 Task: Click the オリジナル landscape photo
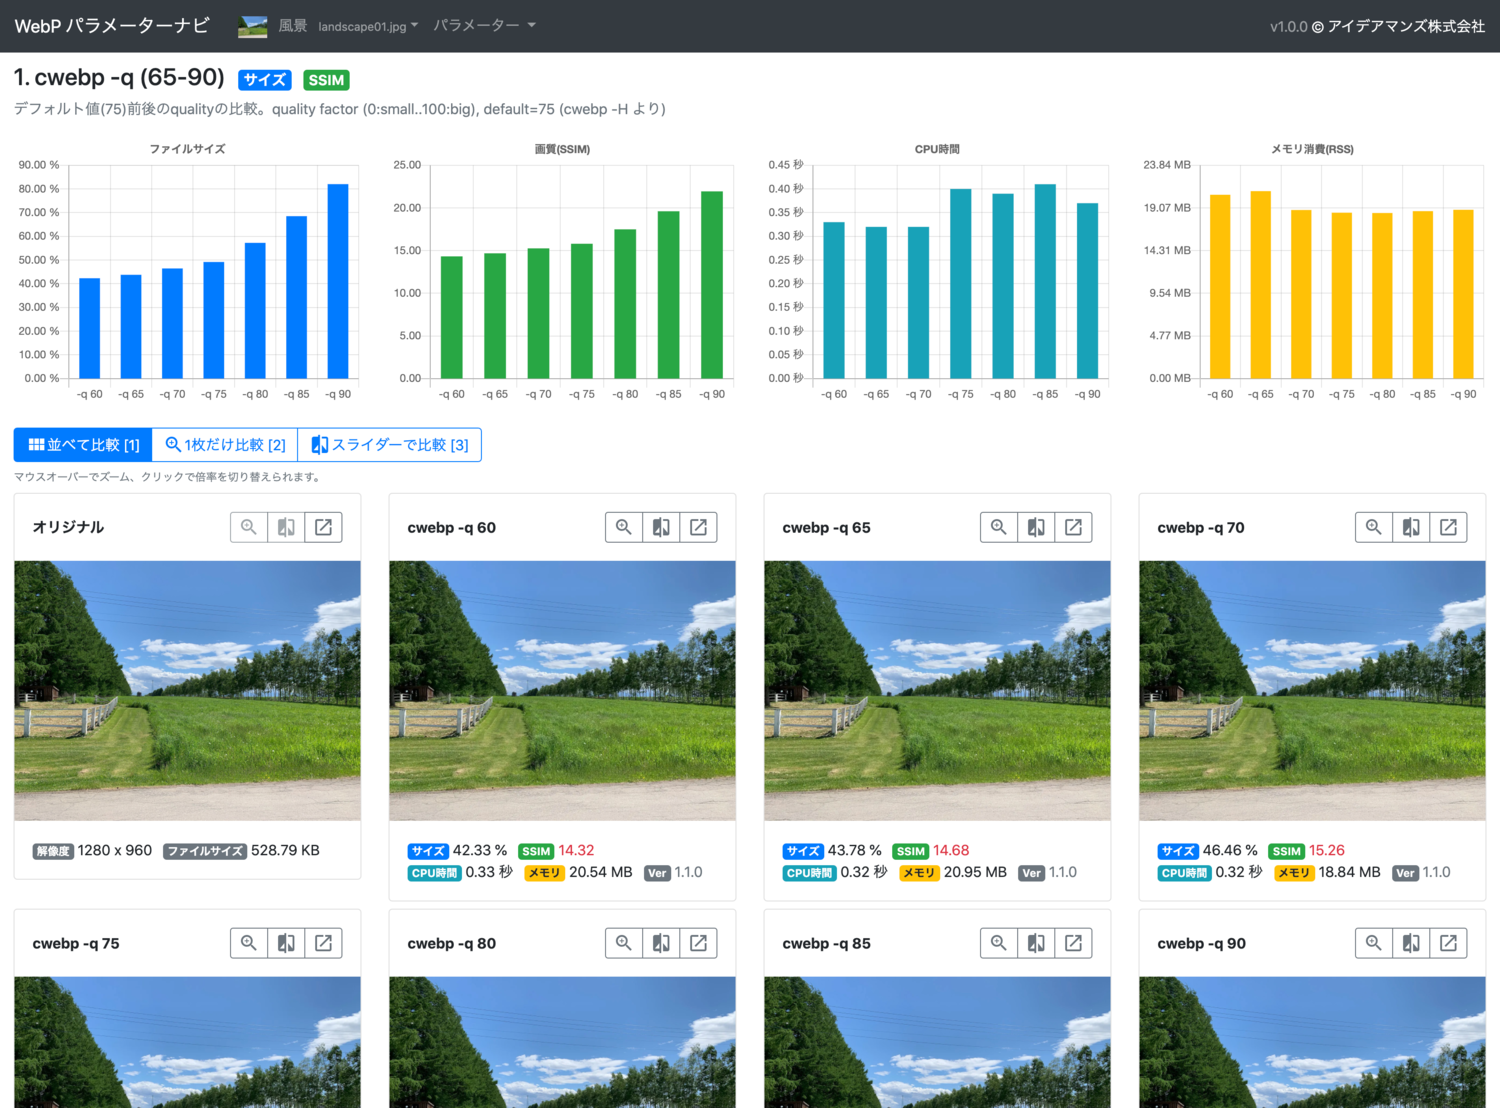click(x=187, y=691)
